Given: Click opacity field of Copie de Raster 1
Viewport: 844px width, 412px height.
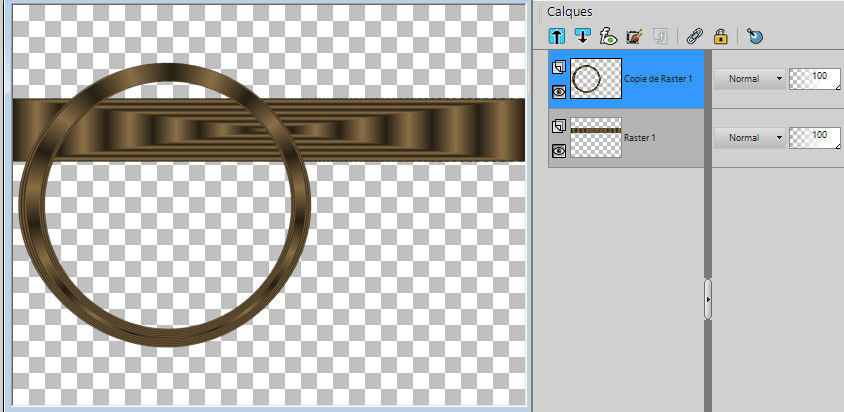Looking at the screenshot, I should (815, 79).
